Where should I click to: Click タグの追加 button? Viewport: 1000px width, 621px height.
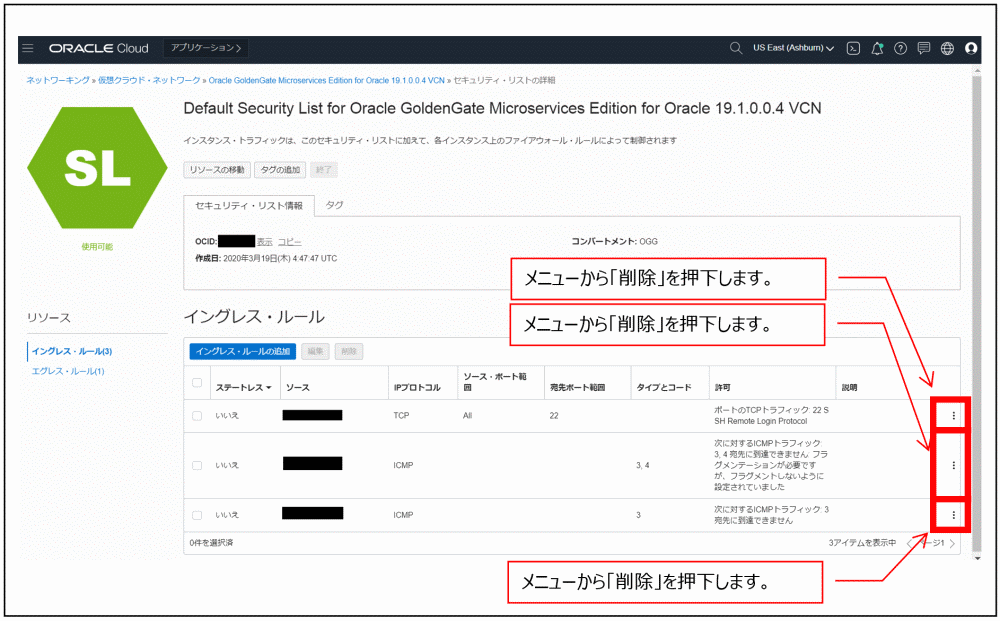[x=280, y=170]
